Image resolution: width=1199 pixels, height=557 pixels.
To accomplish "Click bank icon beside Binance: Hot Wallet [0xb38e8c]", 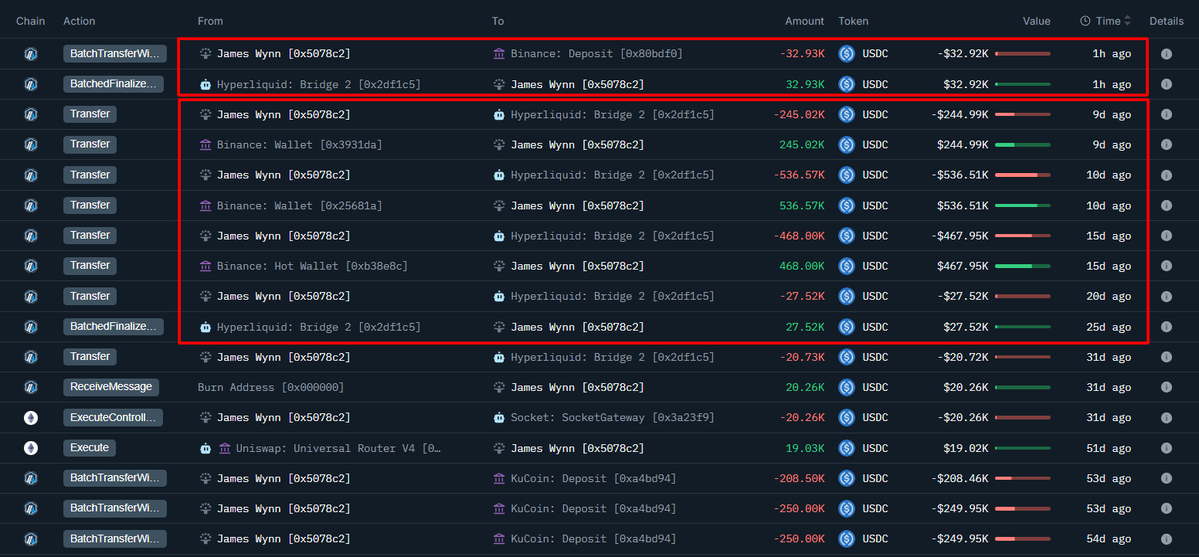I will 205,266.
